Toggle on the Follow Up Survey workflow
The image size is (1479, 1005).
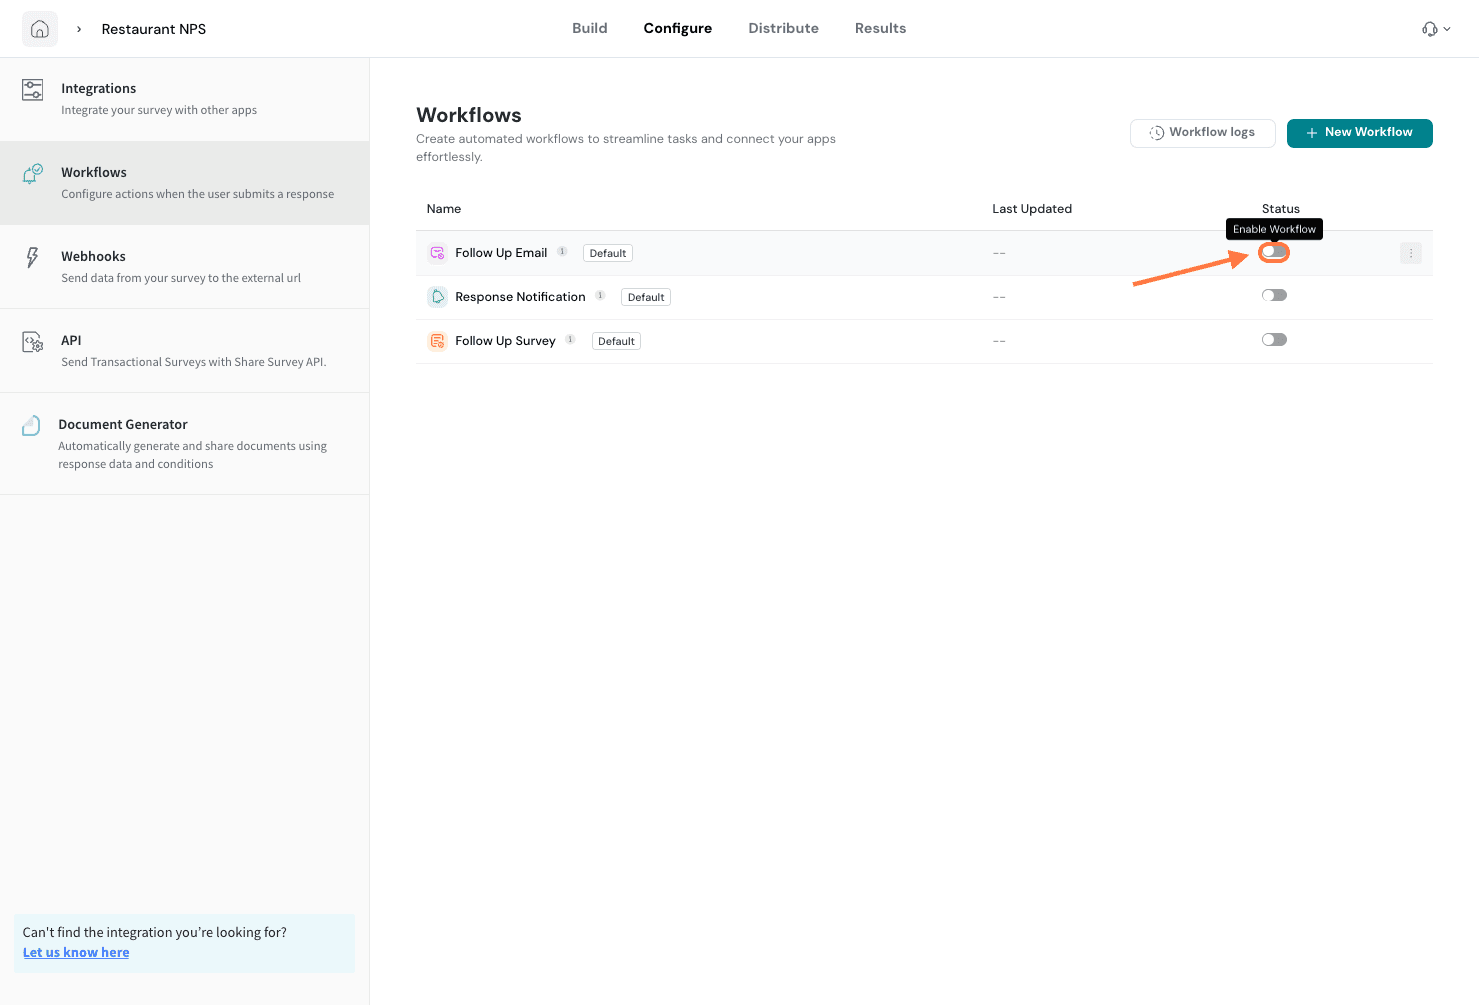click(x=1273, y=340)
